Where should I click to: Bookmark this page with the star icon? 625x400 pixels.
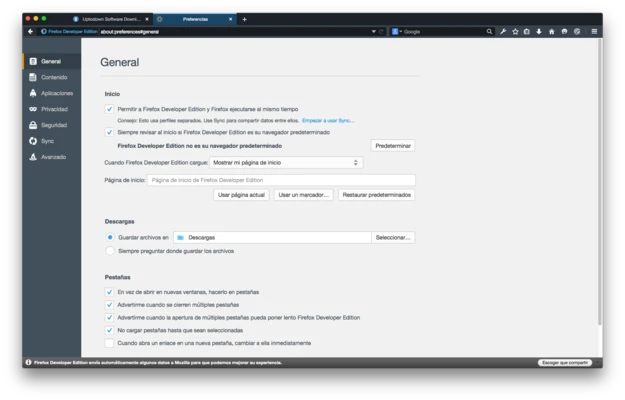515,31
